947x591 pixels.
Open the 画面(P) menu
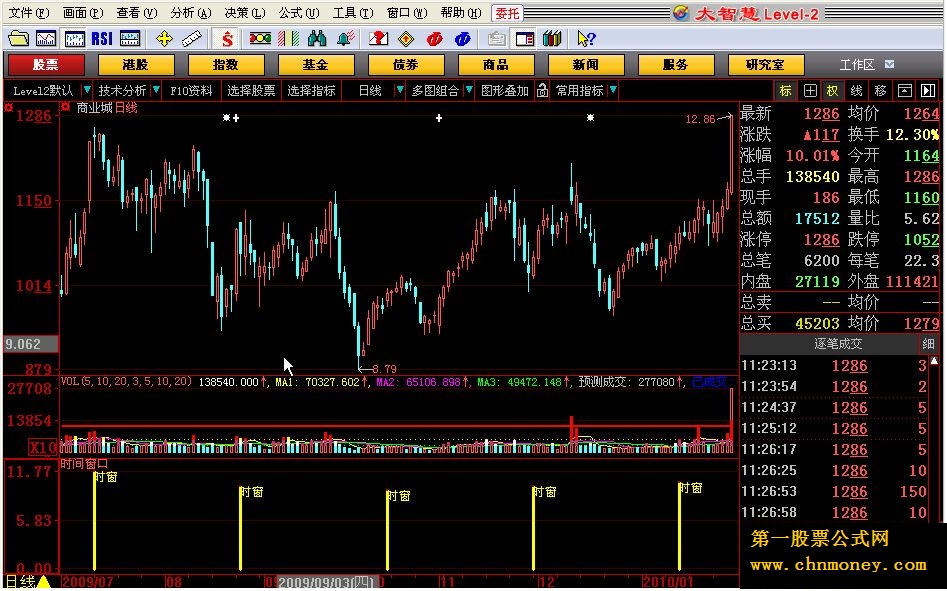click(x=83, y=13)
